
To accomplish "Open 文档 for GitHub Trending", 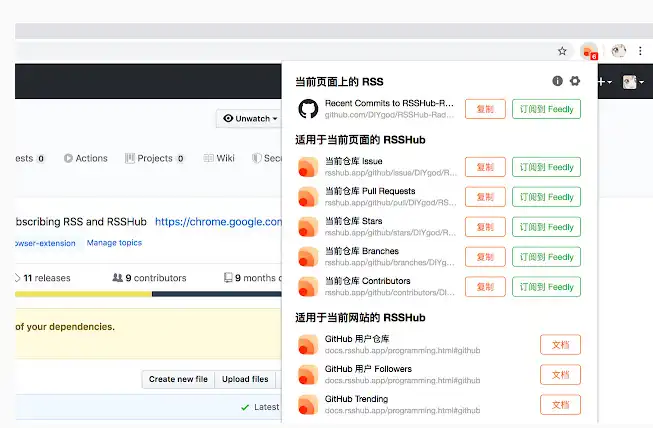I will click(561, 405).
